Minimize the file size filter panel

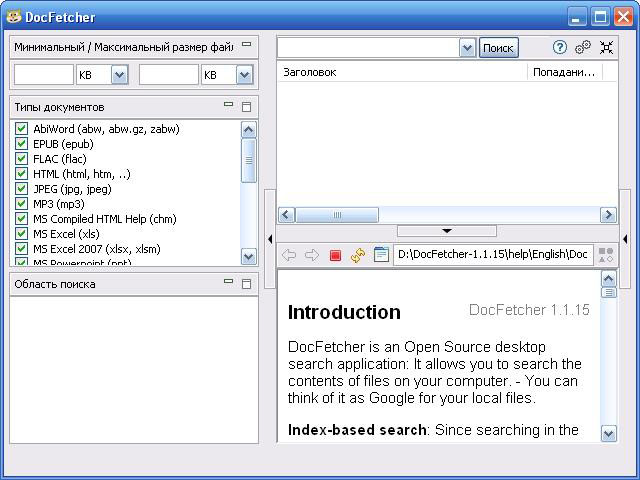coord(247,44)
